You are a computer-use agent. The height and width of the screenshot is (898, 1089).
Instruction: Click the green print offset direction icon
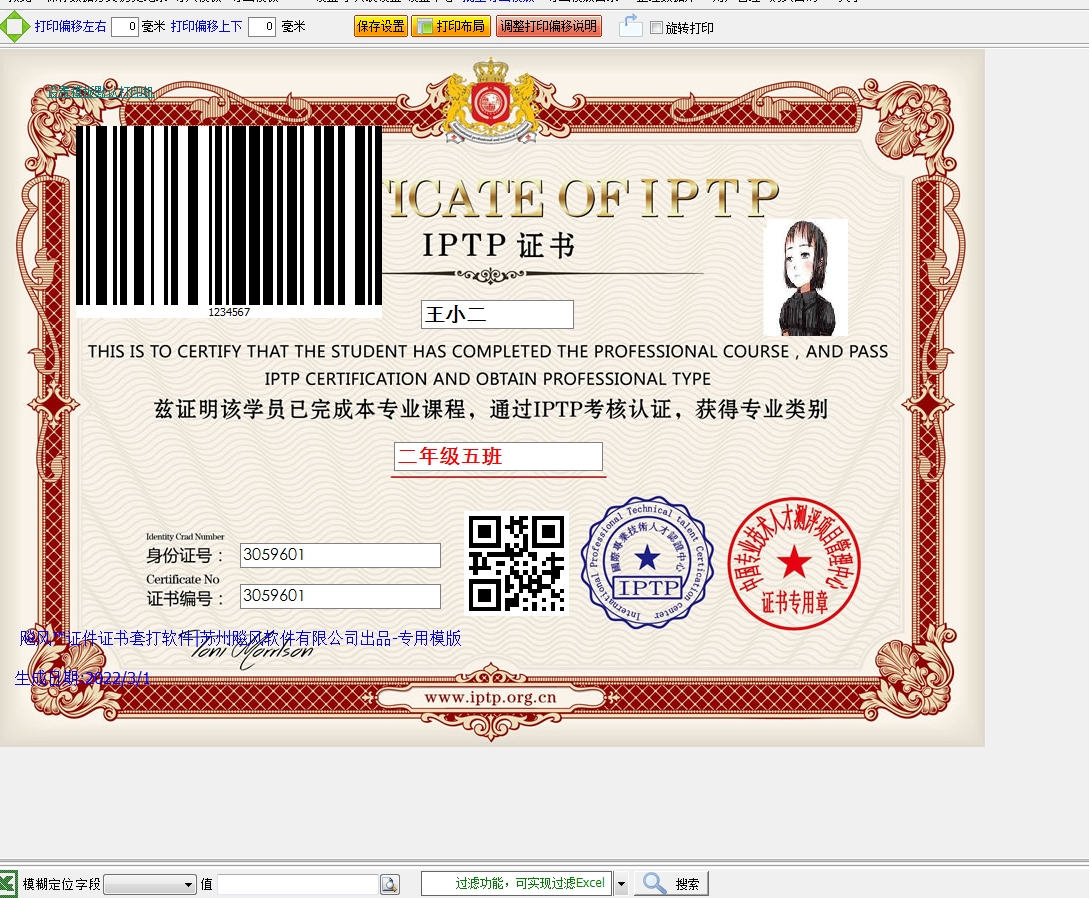(x=14, y=27)
